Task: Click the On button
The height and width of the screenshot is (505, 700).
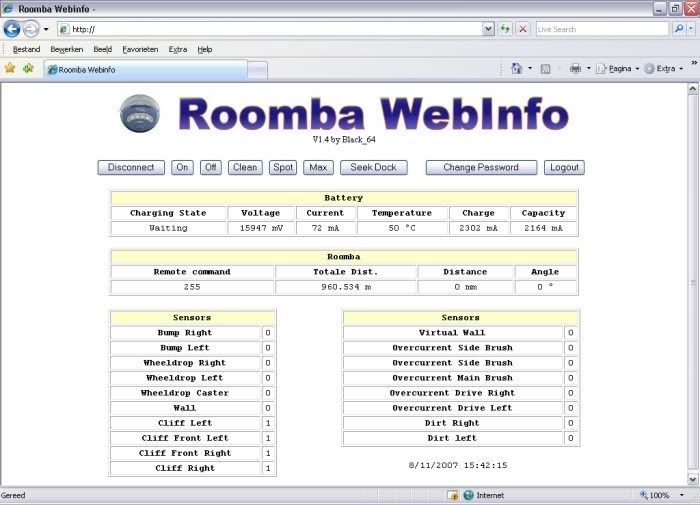Action: (182, 167)
